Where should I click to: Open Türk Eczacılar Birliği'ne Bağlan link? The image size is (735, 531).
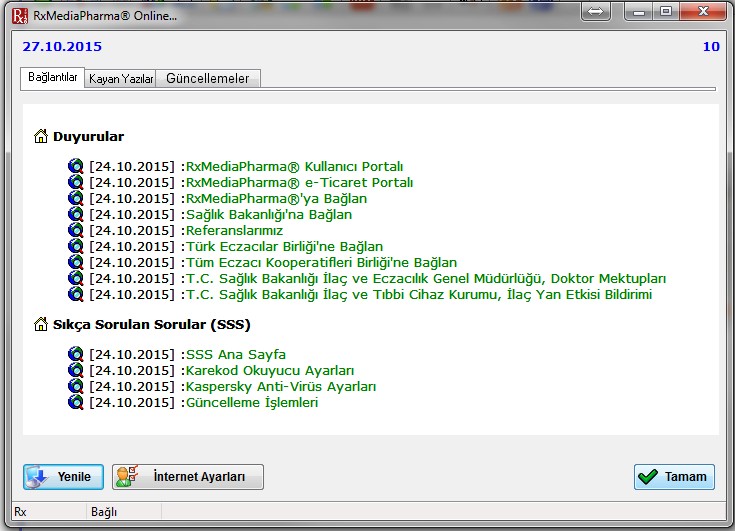284,247
